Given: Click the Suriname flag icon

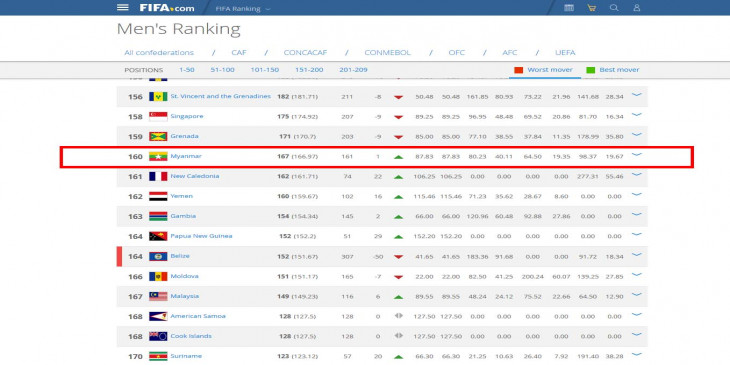Looking at the screenshot, I should pos(158,357).
